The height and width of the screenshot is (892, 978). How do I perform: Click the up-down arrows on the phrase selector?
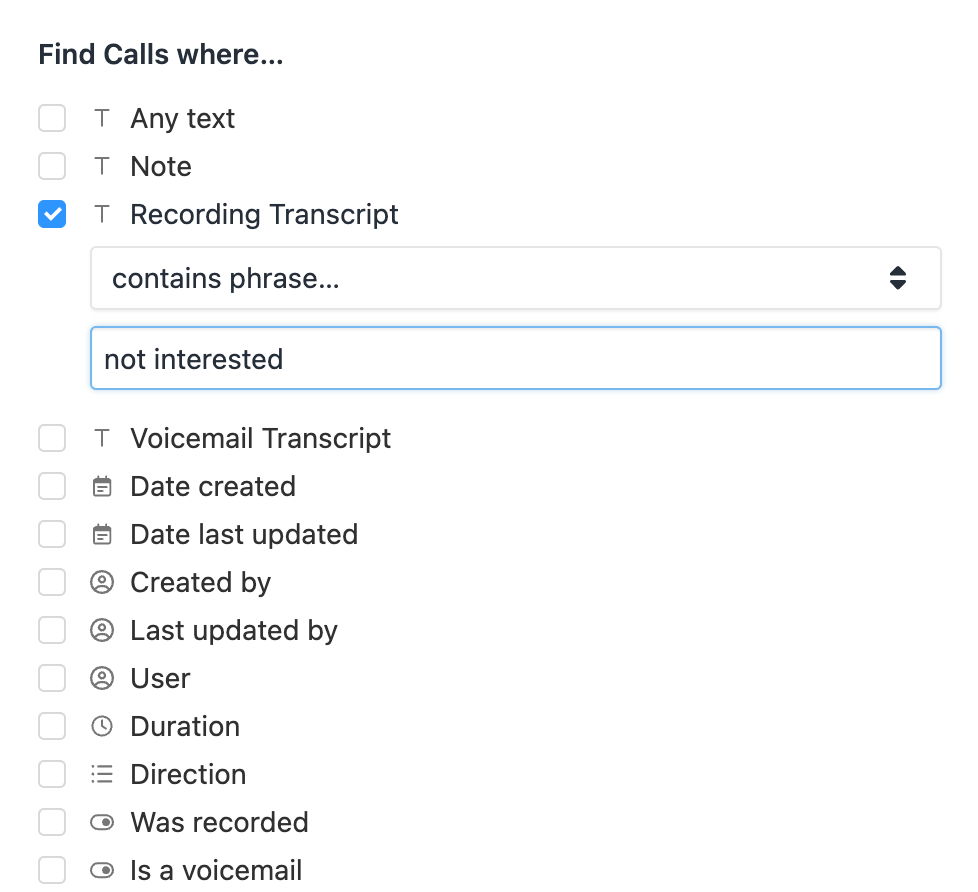point(897,278)
